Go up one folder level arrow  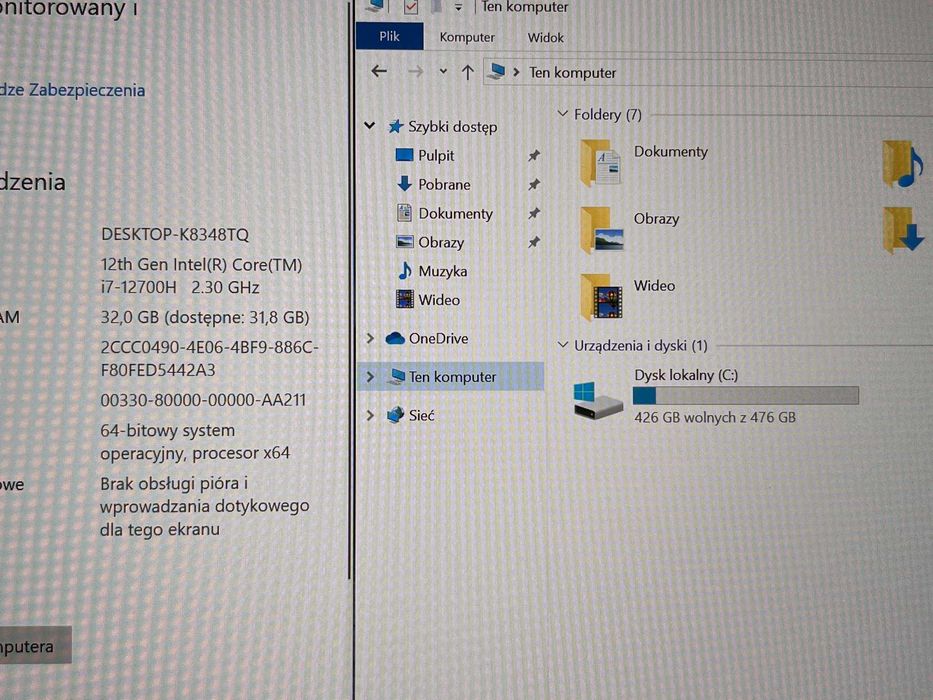click(x=468, y=73)
